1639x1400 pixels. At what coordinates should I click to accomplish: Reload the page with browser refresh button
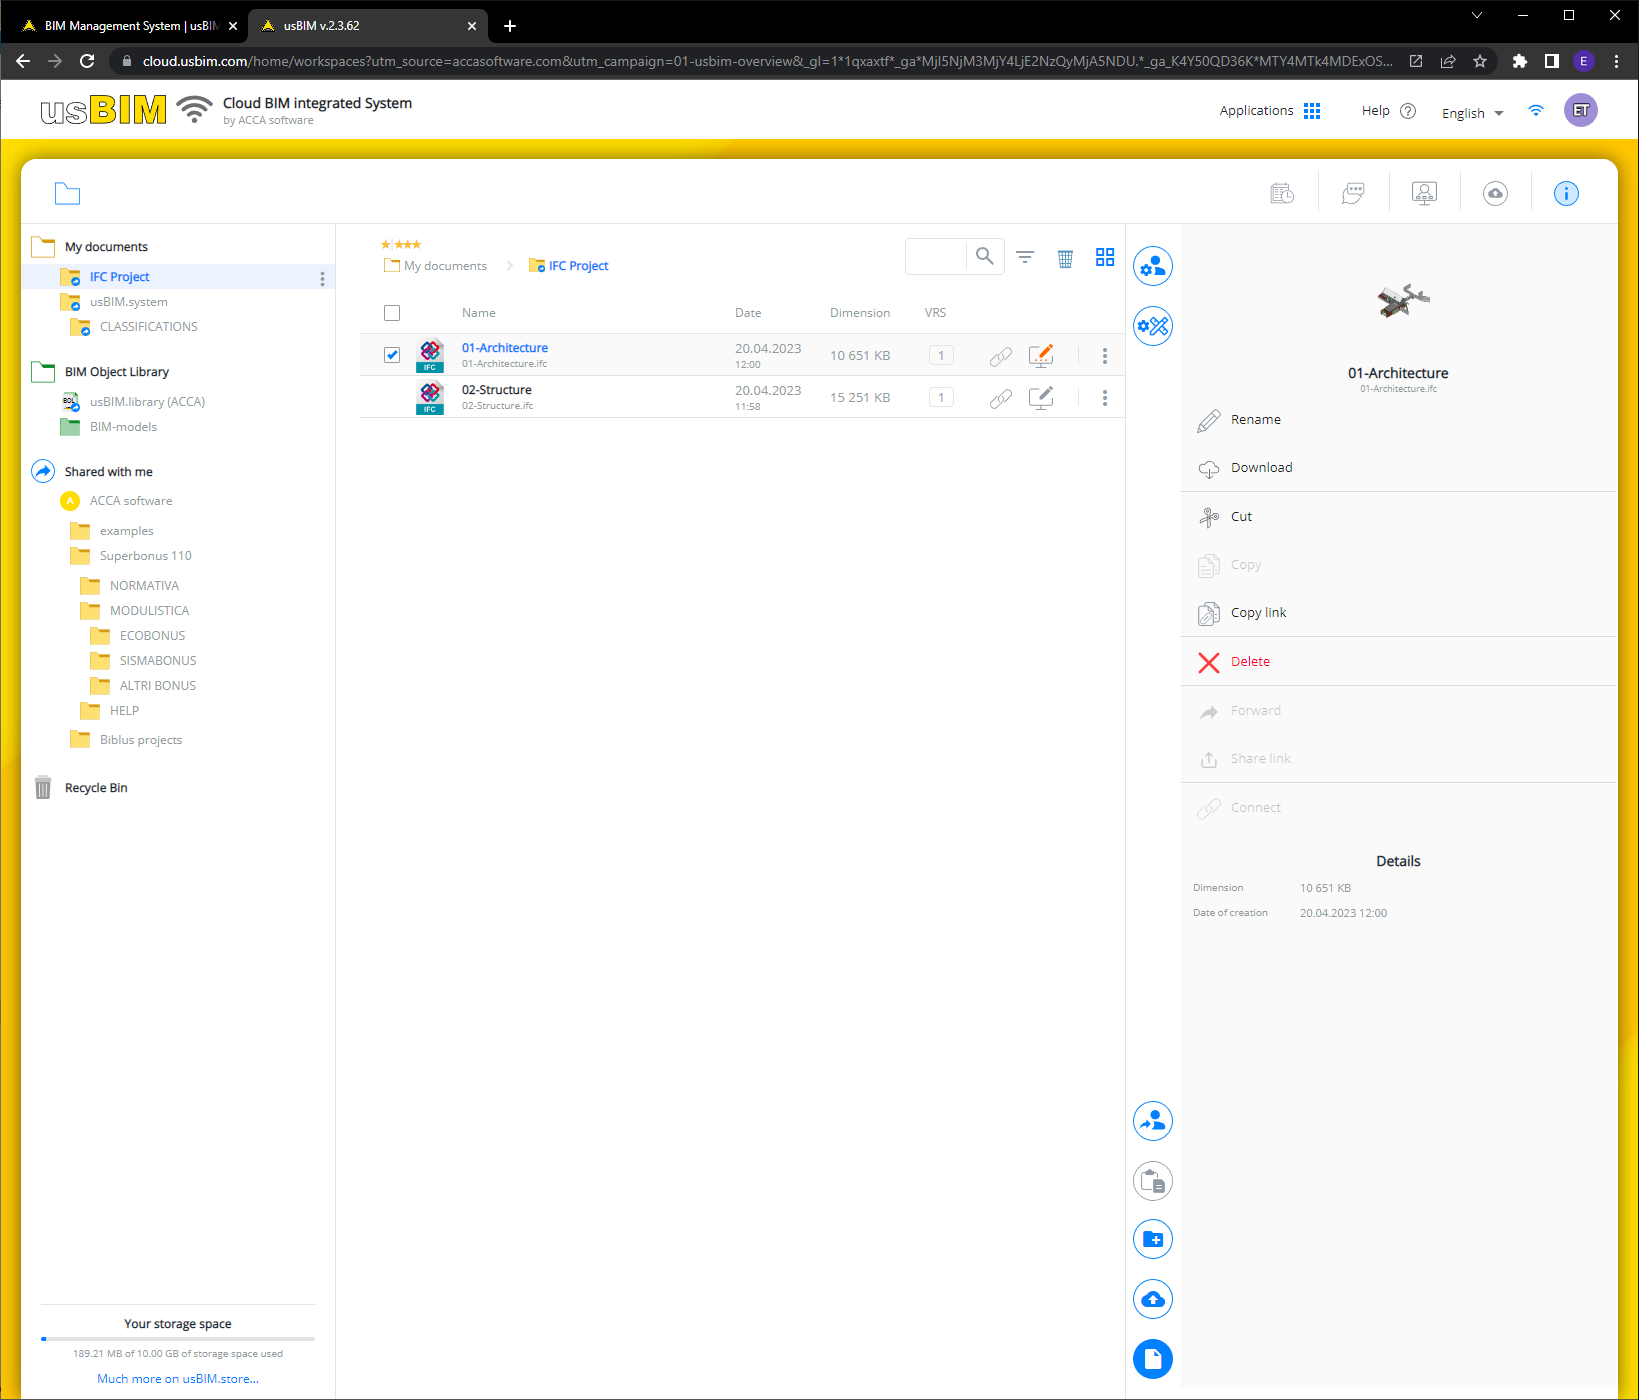(x=87, y=61)
